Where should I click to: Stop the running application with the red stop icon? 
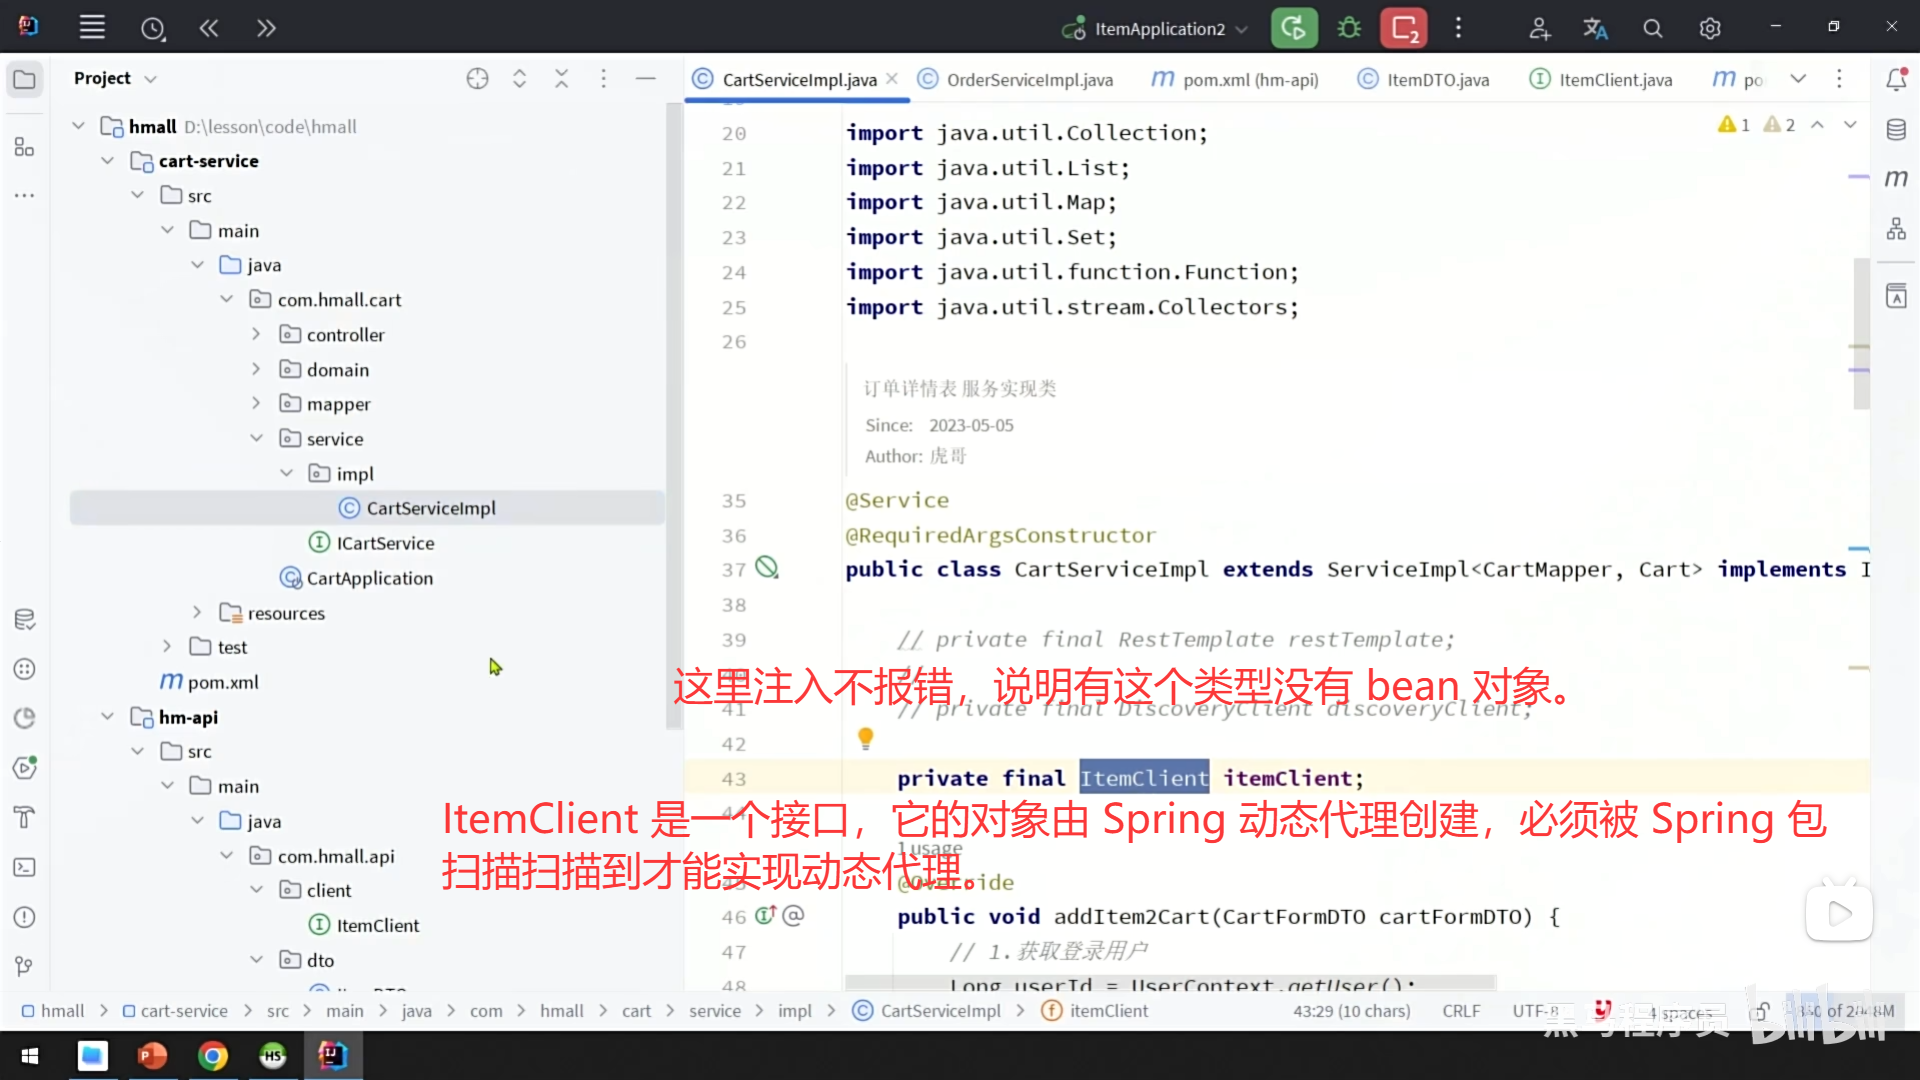click(1404, 28)
